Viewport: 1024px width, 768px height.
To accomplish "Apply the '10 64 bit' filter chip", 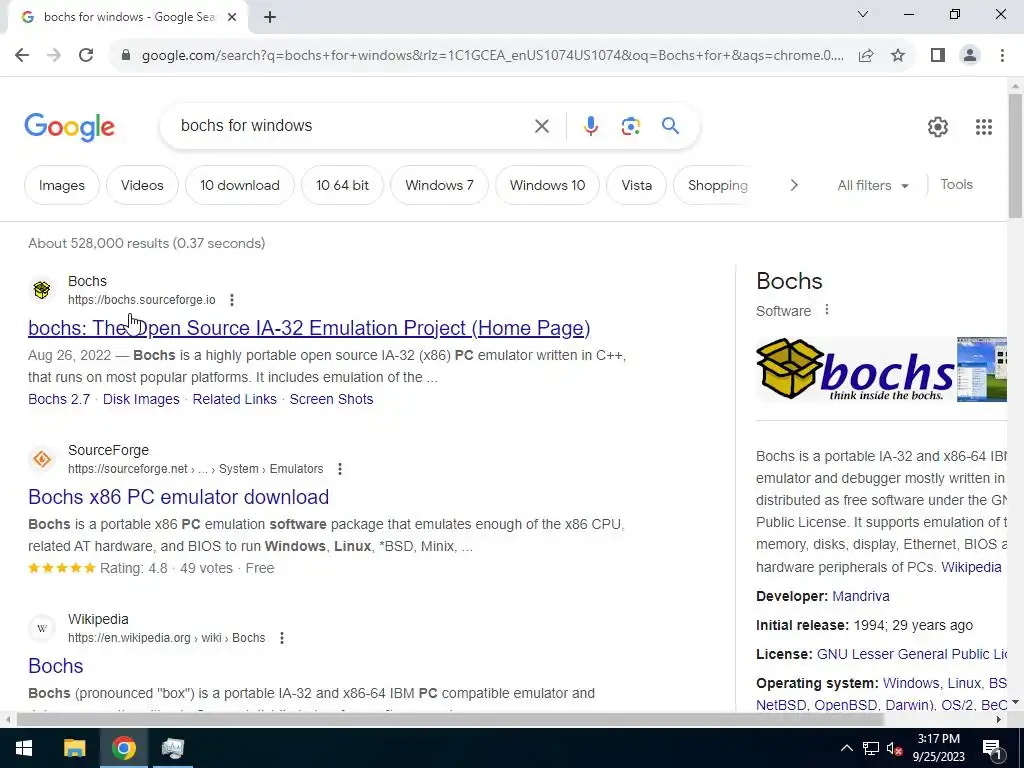I will coord(342,185).
